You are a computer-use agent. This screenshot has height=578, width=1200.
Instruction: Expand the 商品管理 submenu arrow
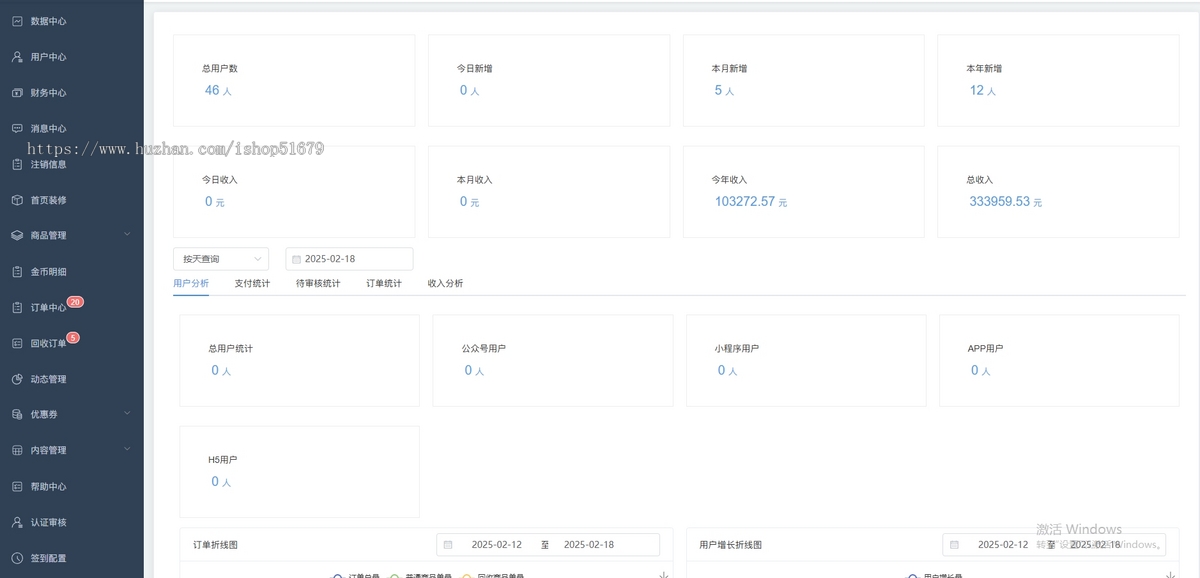[127, 235]
